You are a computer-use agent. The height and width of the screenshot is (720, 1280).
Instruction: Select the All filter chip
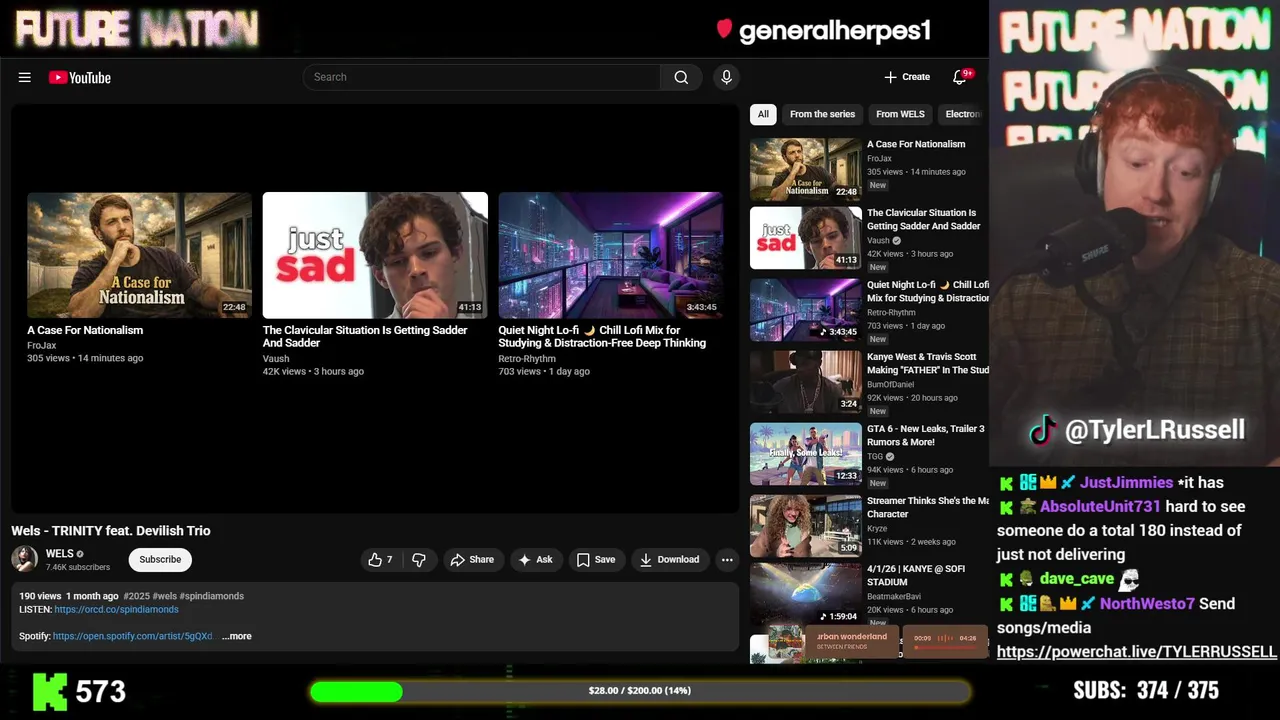point(763,114)
